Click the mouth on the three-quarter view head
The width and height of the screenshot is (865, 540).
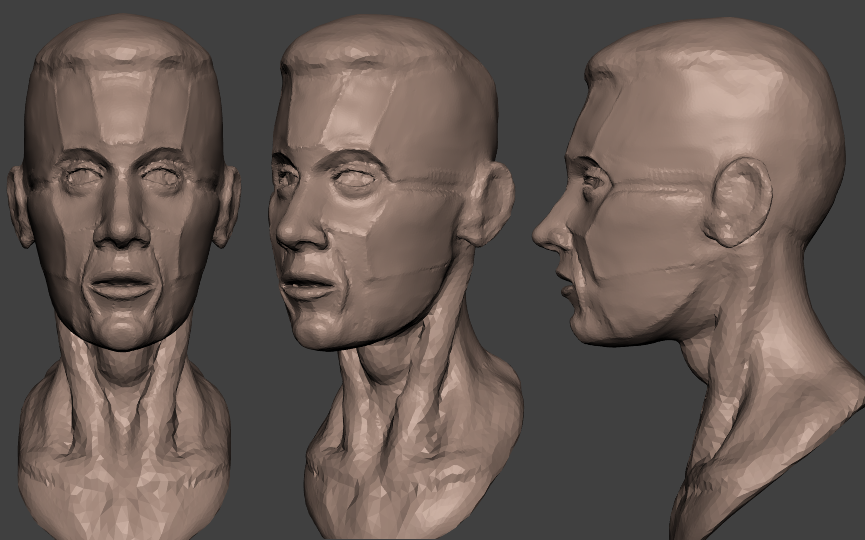pyautogui.click(x=308, y=285)
